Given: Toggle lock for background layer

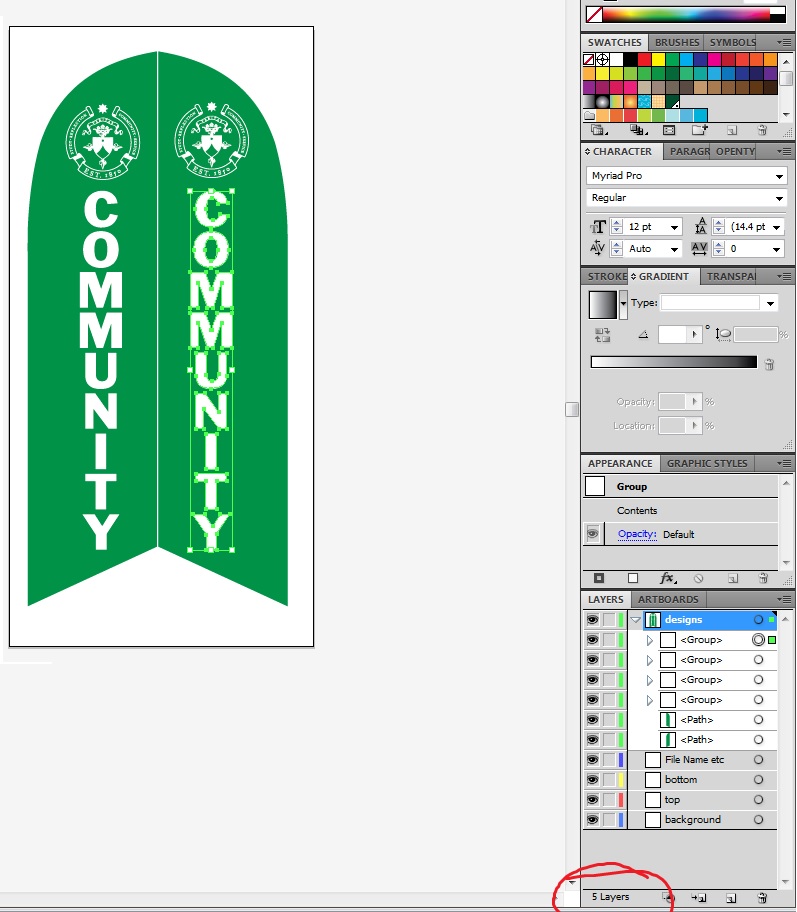Looking at the screenshot, I should tap(609, 820).
